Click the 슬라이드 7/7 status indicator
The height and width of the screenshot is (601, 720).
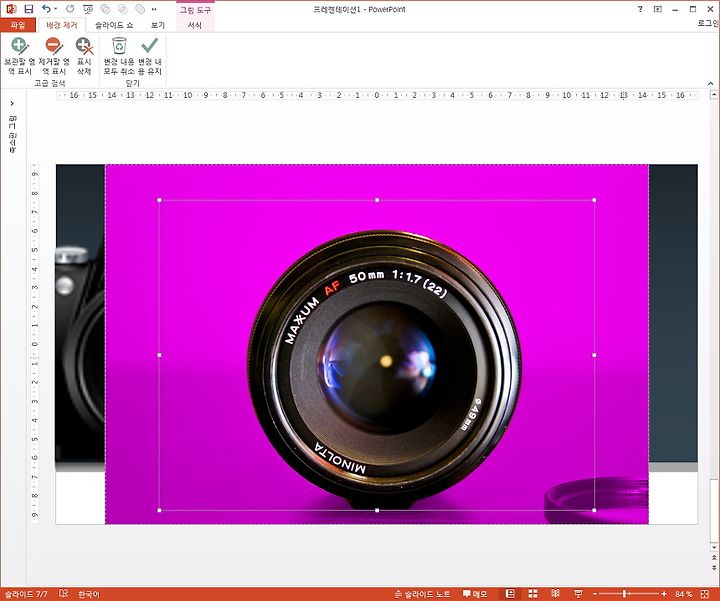26,594
